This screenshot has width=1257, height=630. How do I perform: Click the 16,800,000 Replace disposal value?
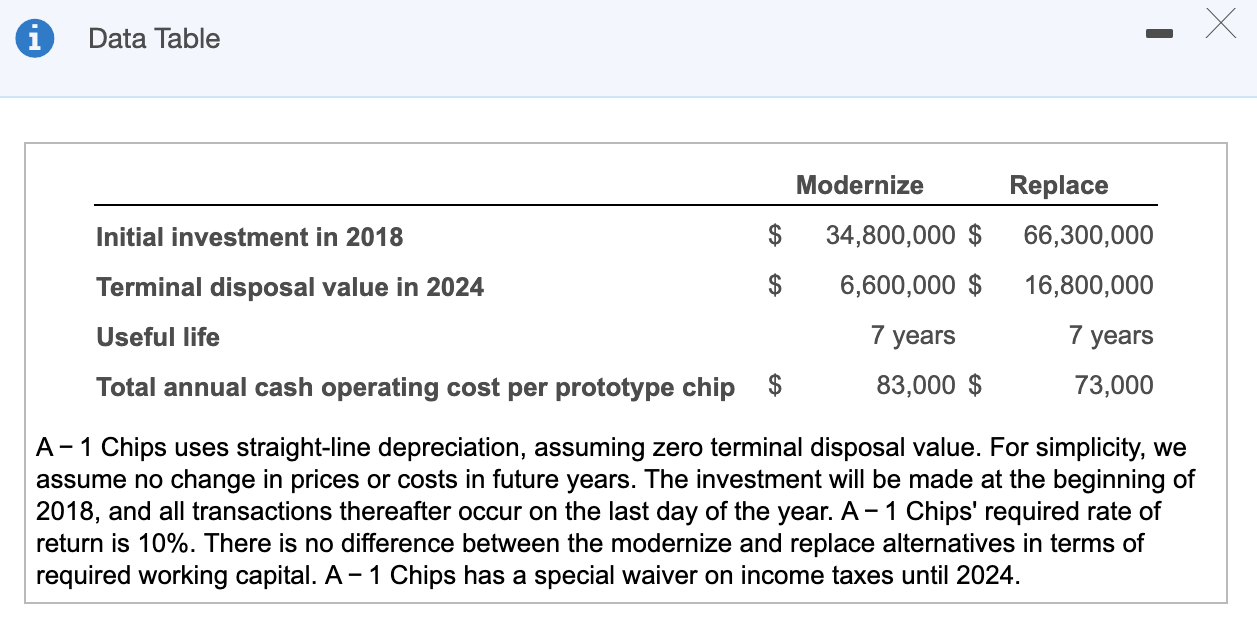tap(1087, 285)
